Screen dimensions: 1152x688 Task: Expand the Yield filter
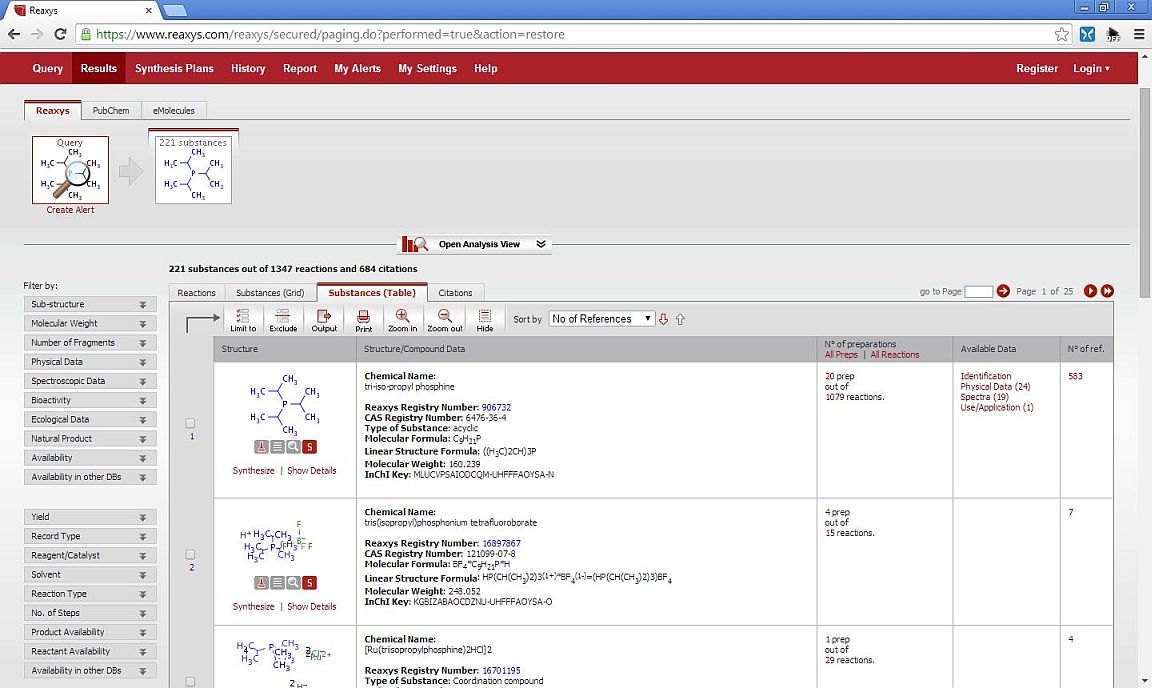[90, 517]
